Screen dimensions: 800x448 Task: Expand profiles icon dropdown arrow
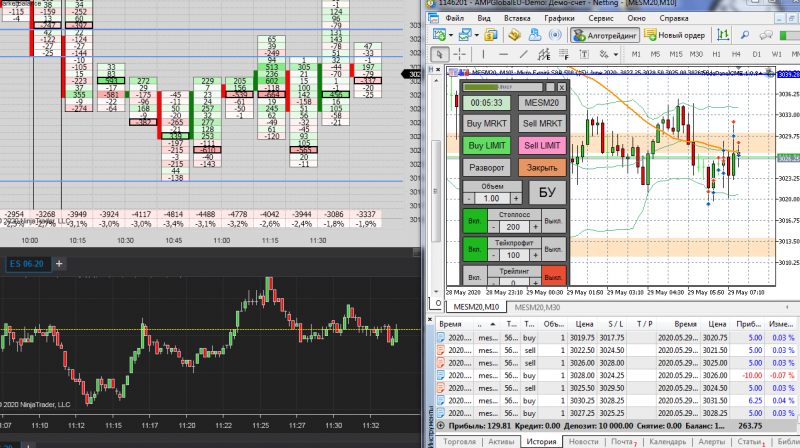[477, 36]
